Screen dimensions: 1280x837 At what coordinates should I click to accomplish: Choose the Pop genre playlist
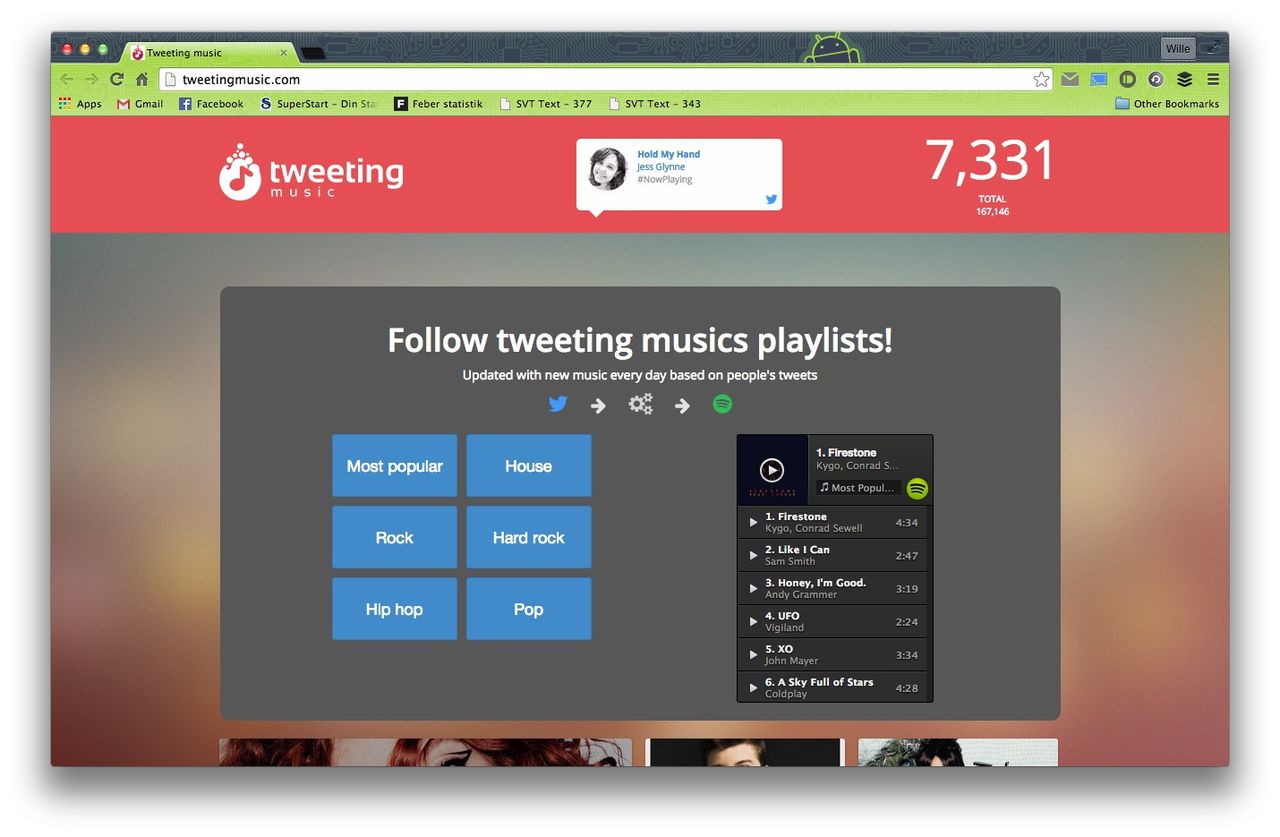(528, 609)
